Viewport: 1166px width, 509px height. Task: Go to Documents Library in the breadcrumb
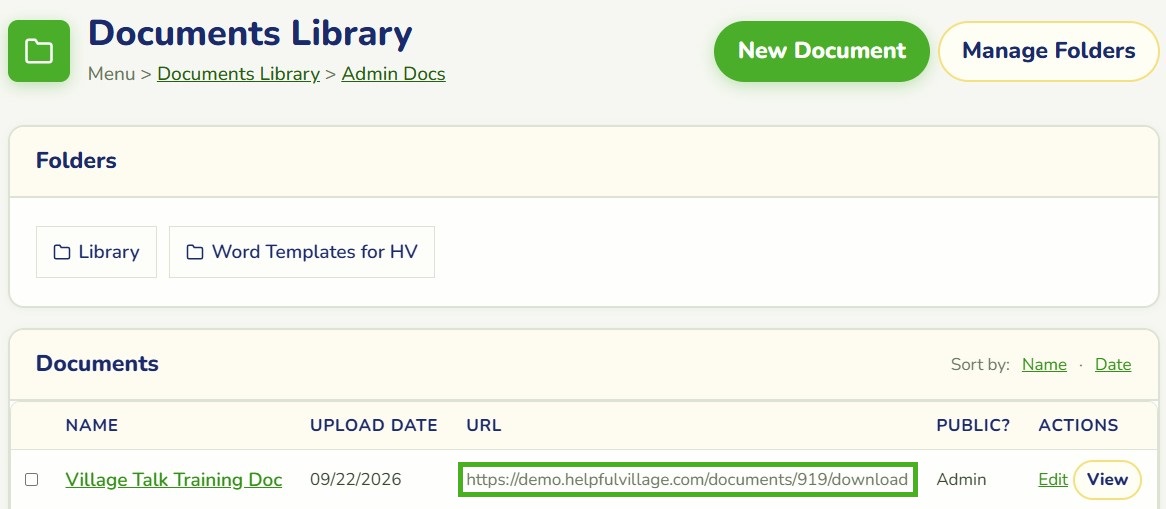239,74
